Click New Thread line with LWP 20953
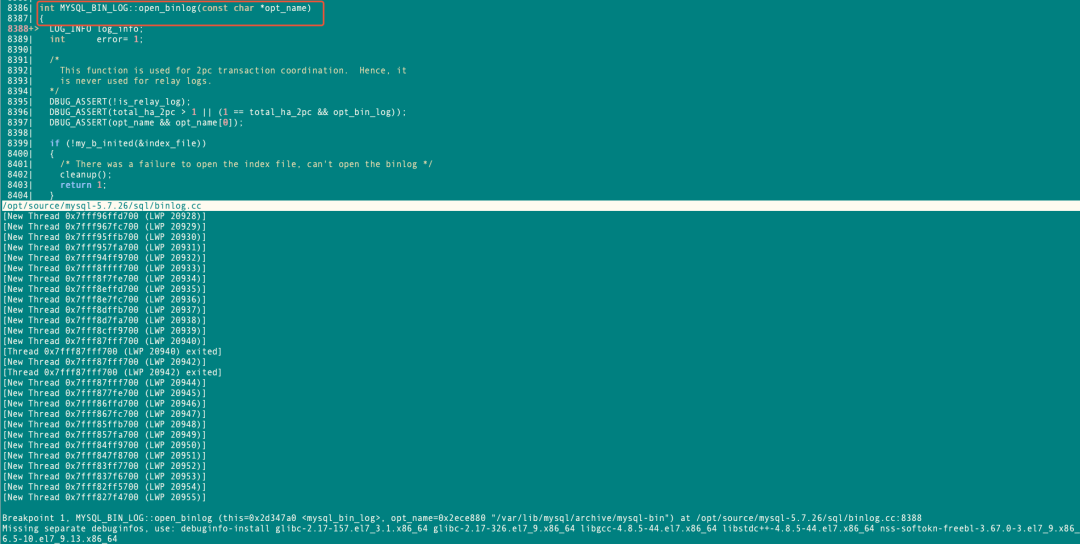 click(104, 477)
